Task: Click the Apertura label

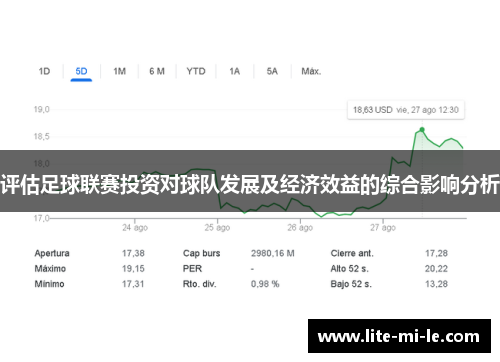Action: tap(52, 253)
